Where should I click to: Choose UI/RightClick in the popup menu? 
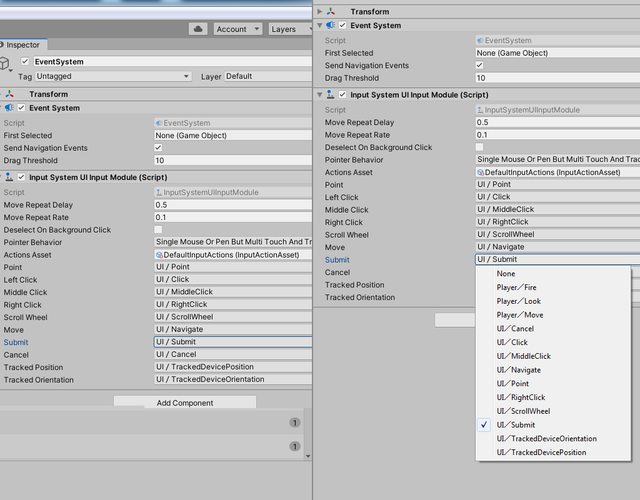click(x=553, y=398)
